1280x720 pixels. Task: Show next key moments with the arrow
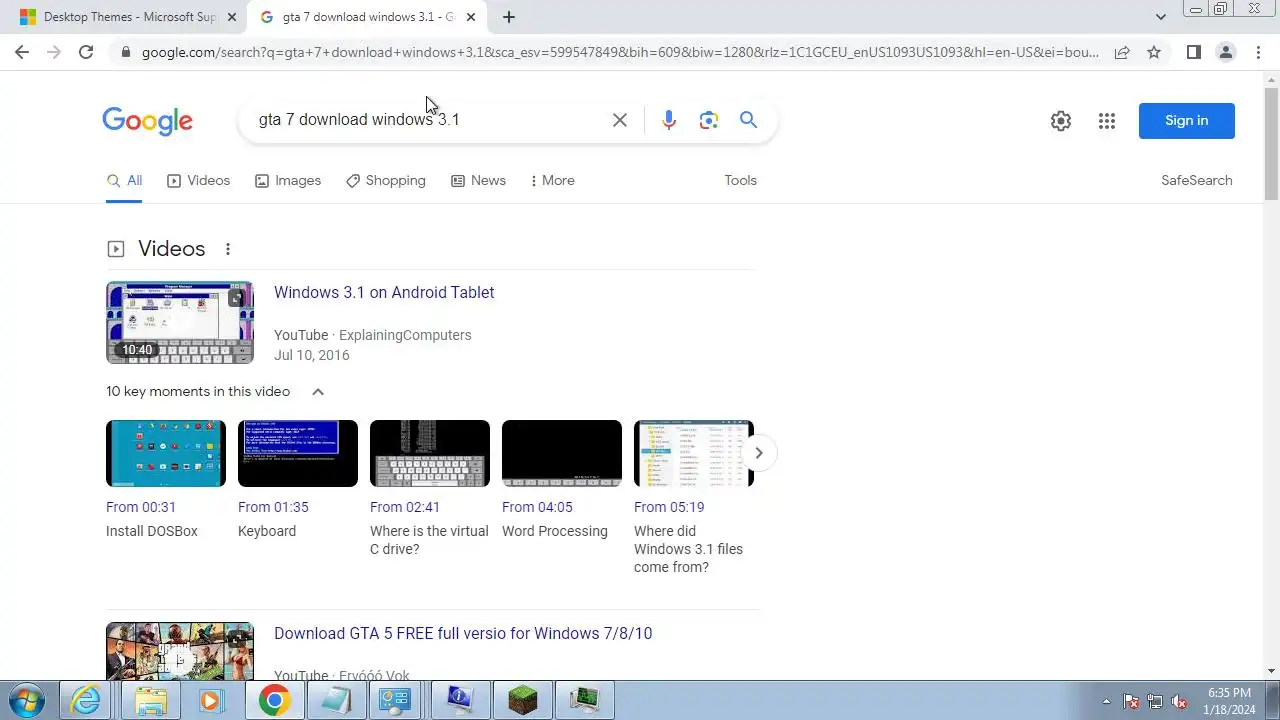(x=758, y=453)
